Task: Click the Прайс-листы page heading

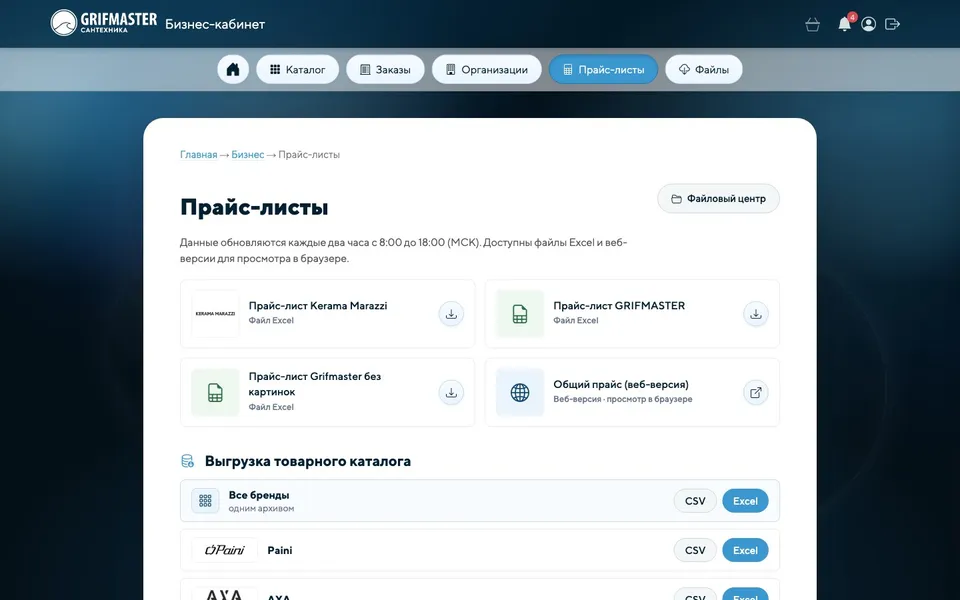Action: pos(254,207)
